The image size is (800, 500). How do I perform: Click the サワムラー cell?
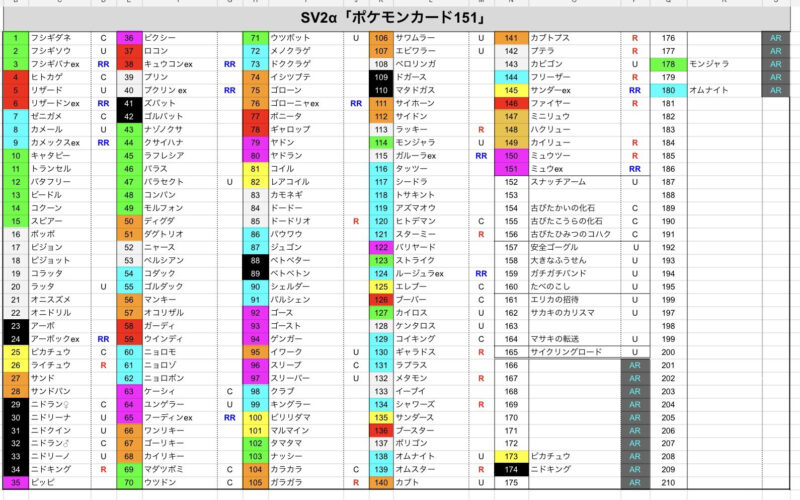click(x=431, y=38)
